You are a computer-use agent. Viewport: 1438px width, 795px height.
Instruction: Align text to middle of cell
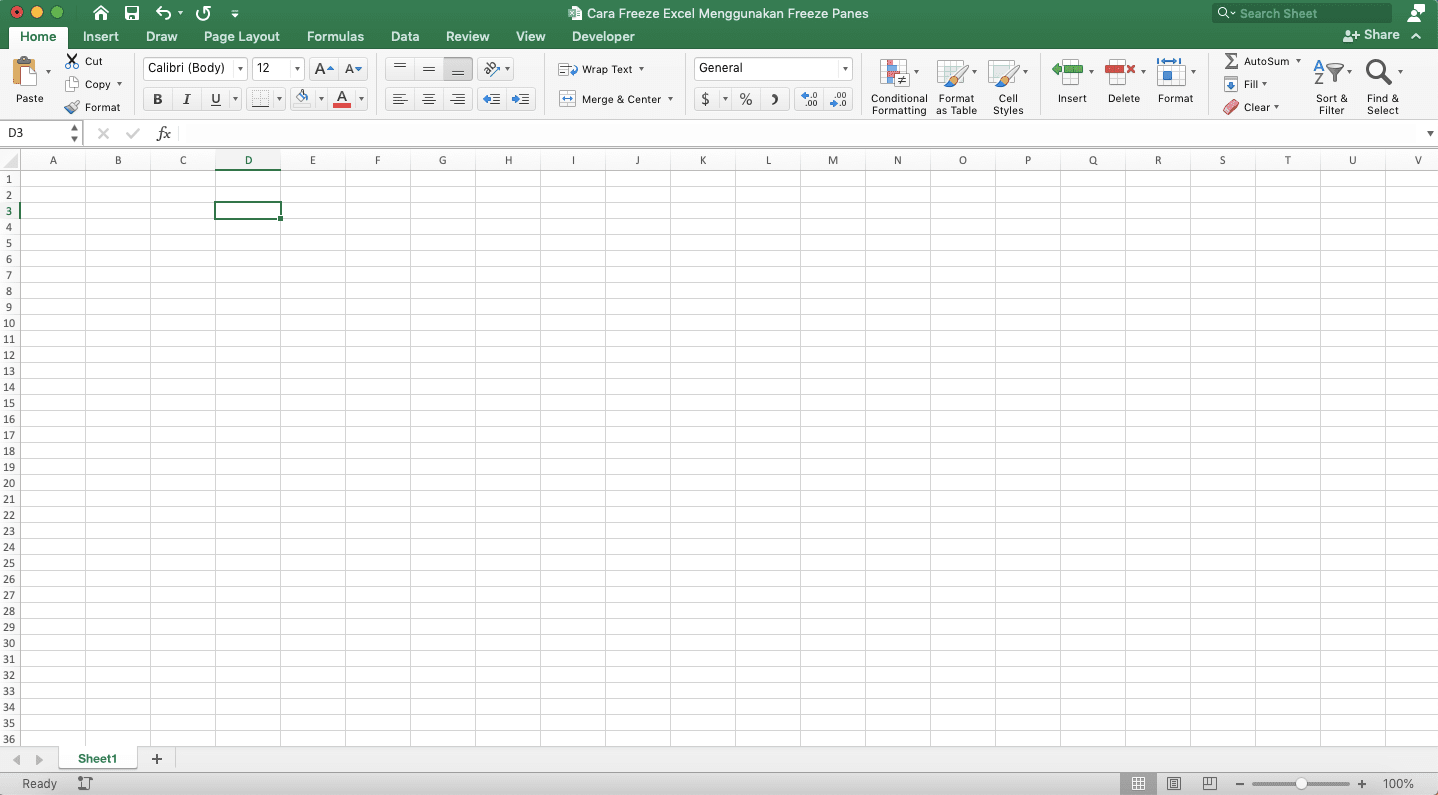tap(429, 69)
